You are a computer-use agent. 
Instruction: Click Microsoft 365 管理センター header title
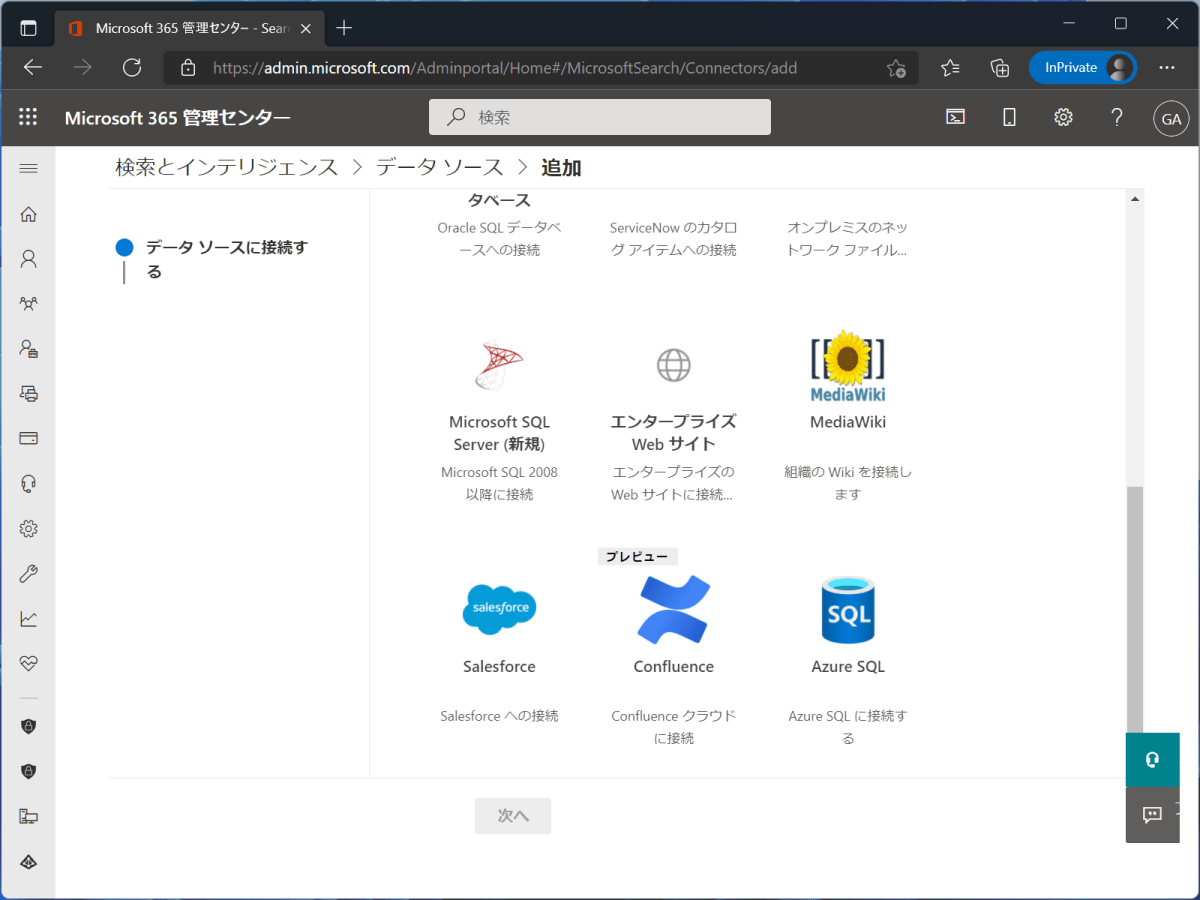point(178,118)
